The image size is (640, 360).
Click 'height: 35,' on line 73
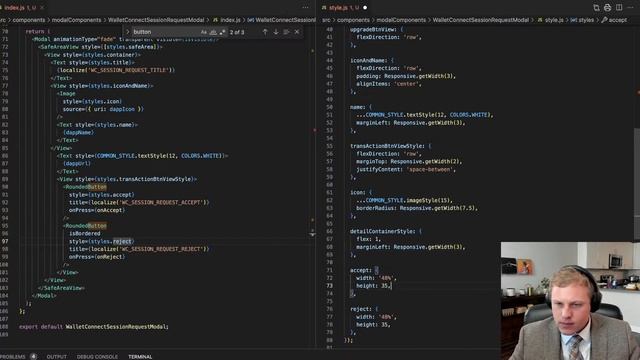click(373, 286)
